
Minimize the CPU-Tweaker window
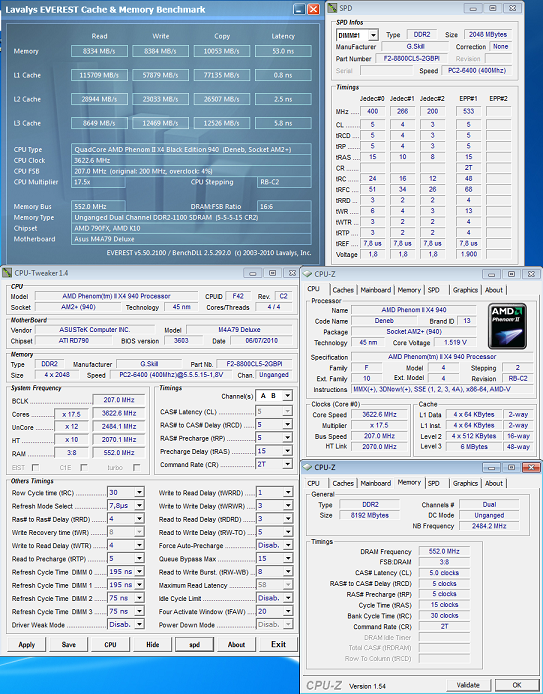[252, 273]
